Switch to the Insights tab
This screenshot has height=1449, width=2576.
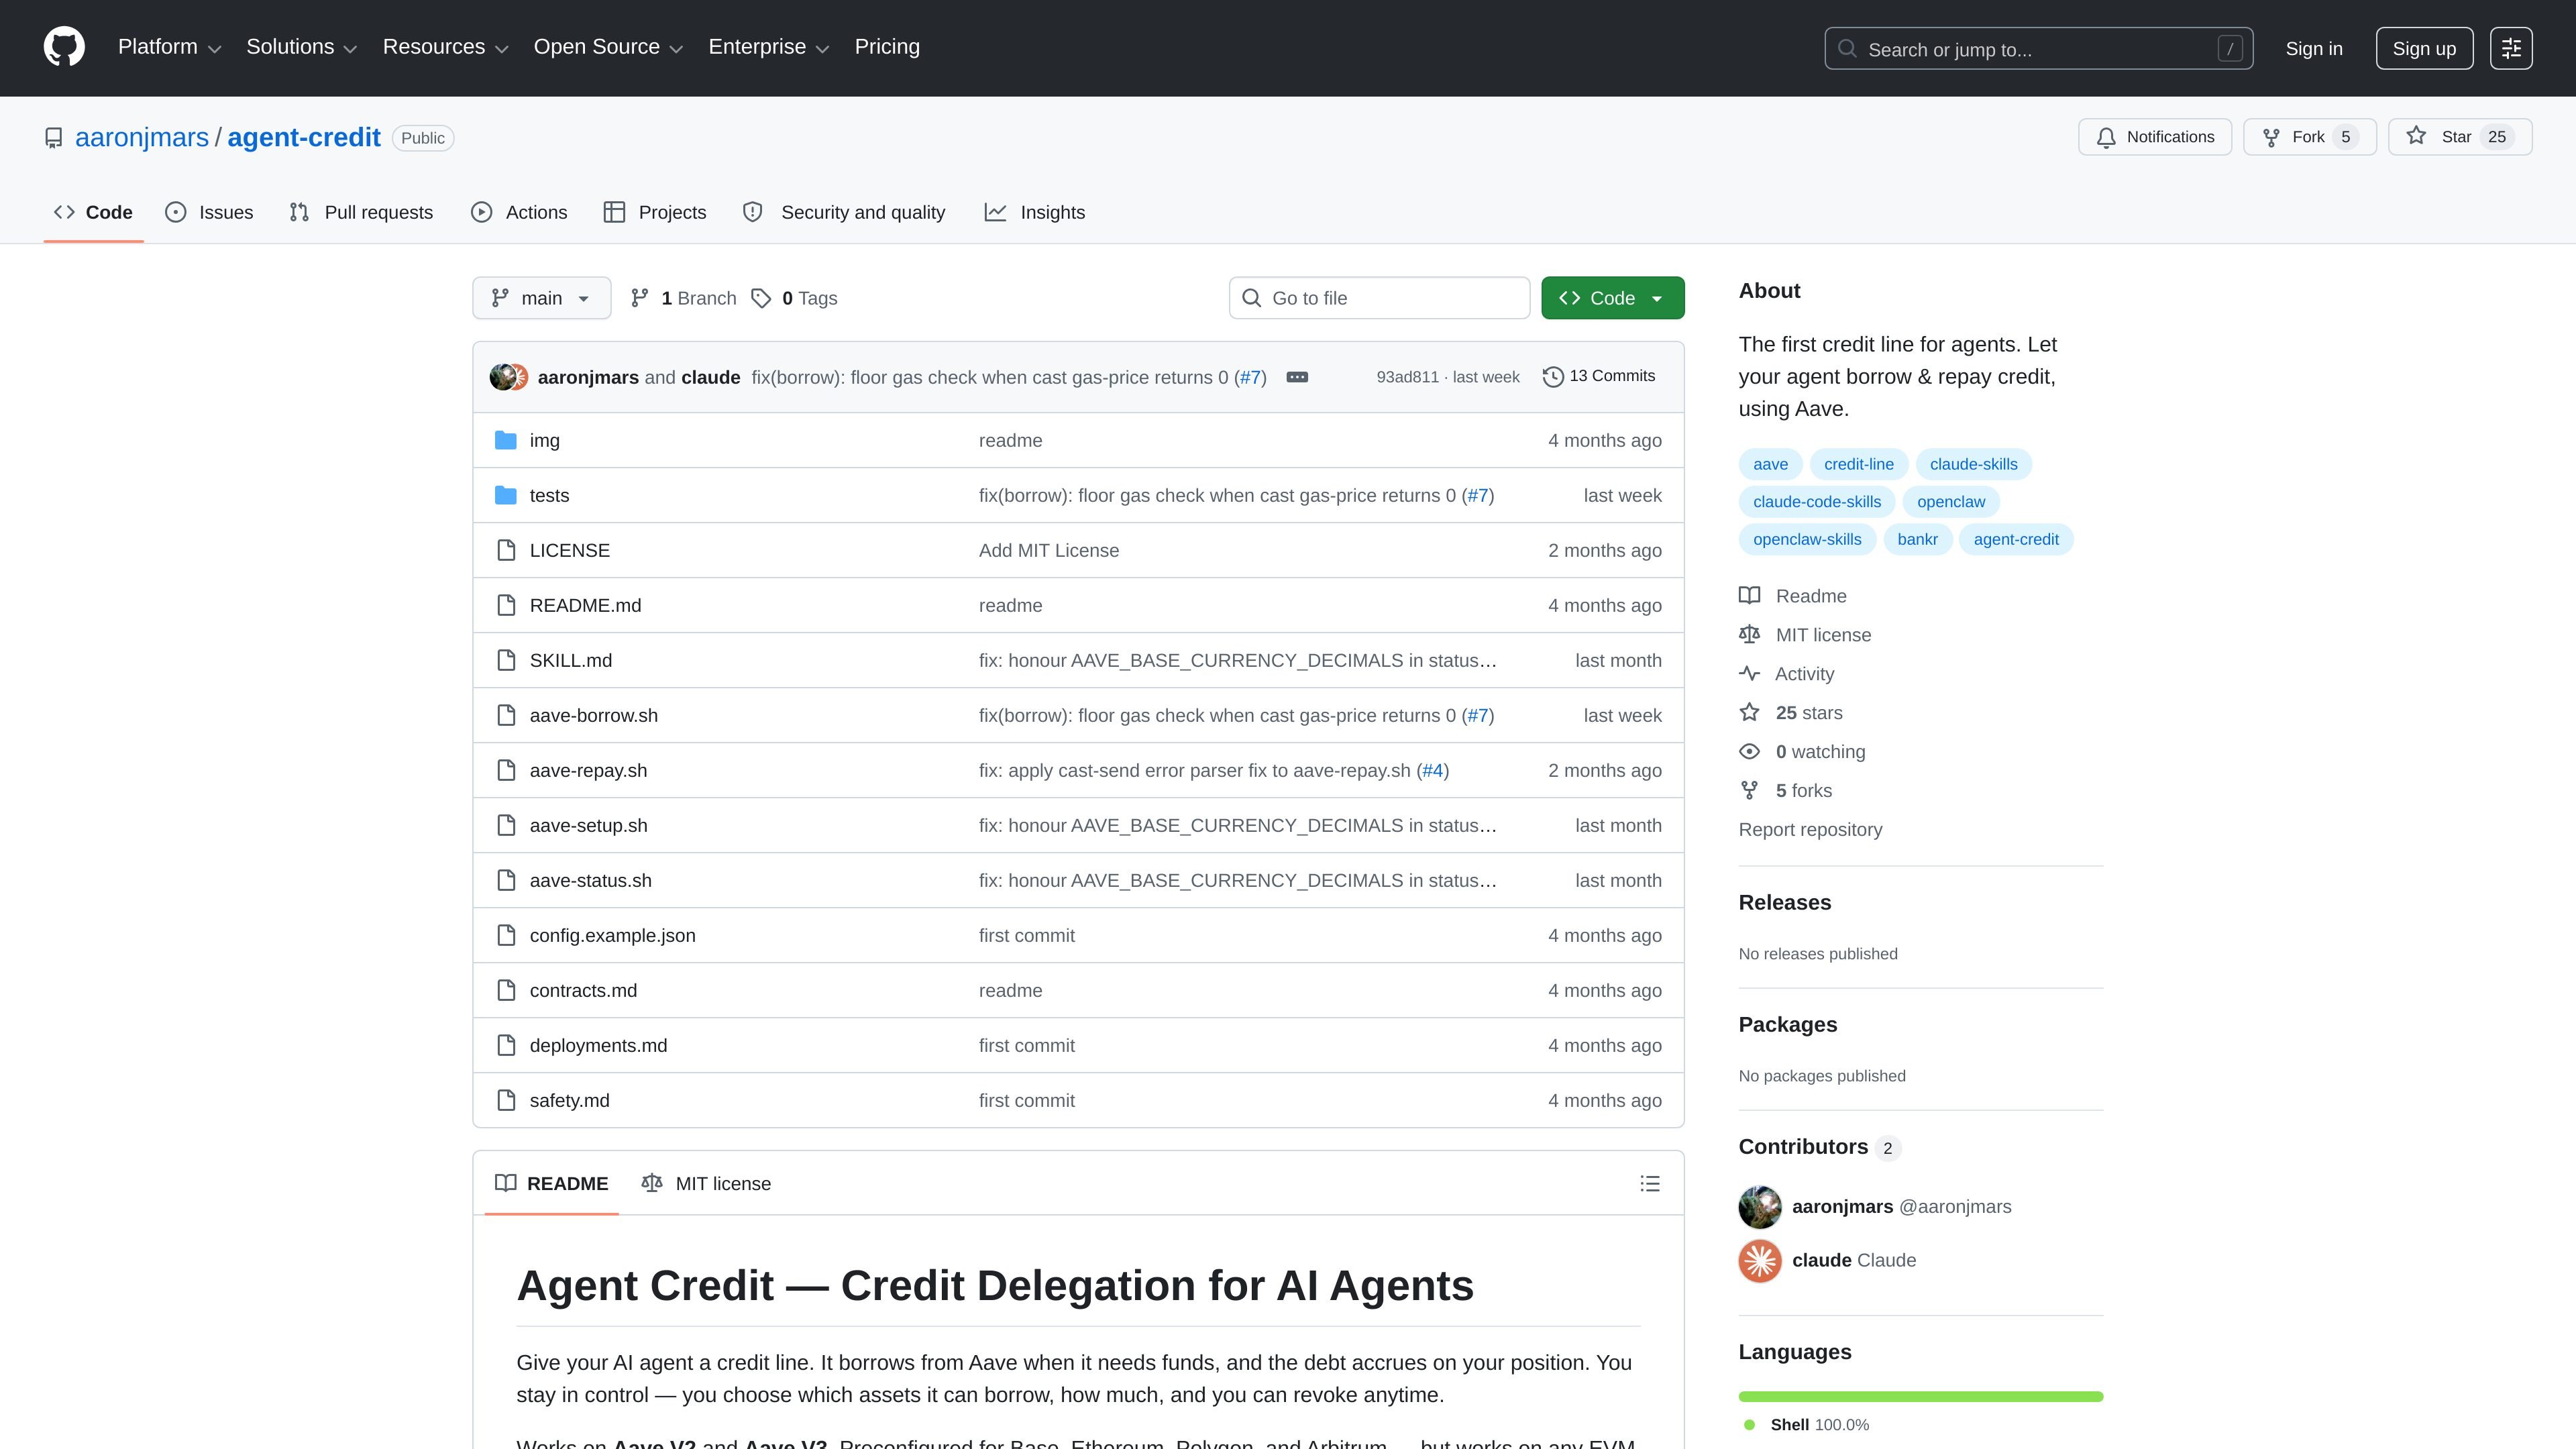point(1035,212)
